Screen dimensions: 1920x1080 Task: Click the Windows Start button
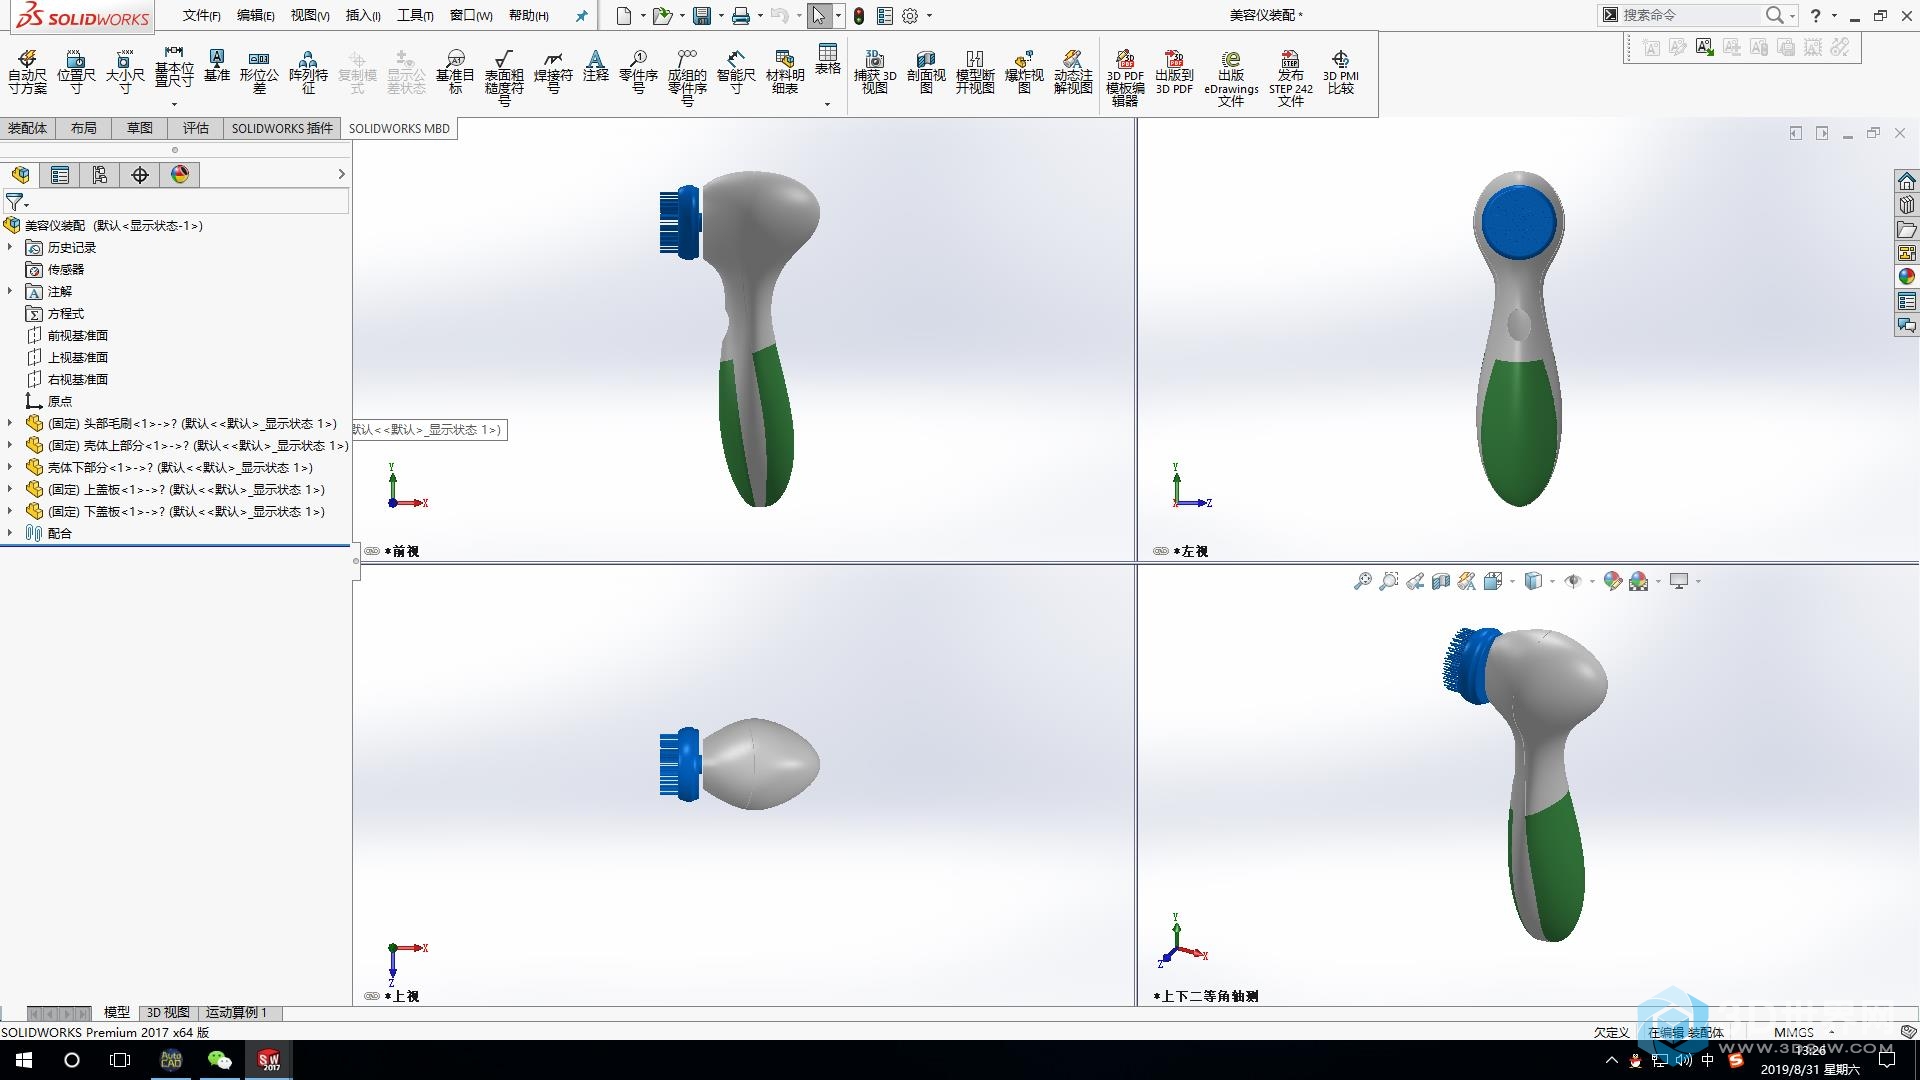24,1060
